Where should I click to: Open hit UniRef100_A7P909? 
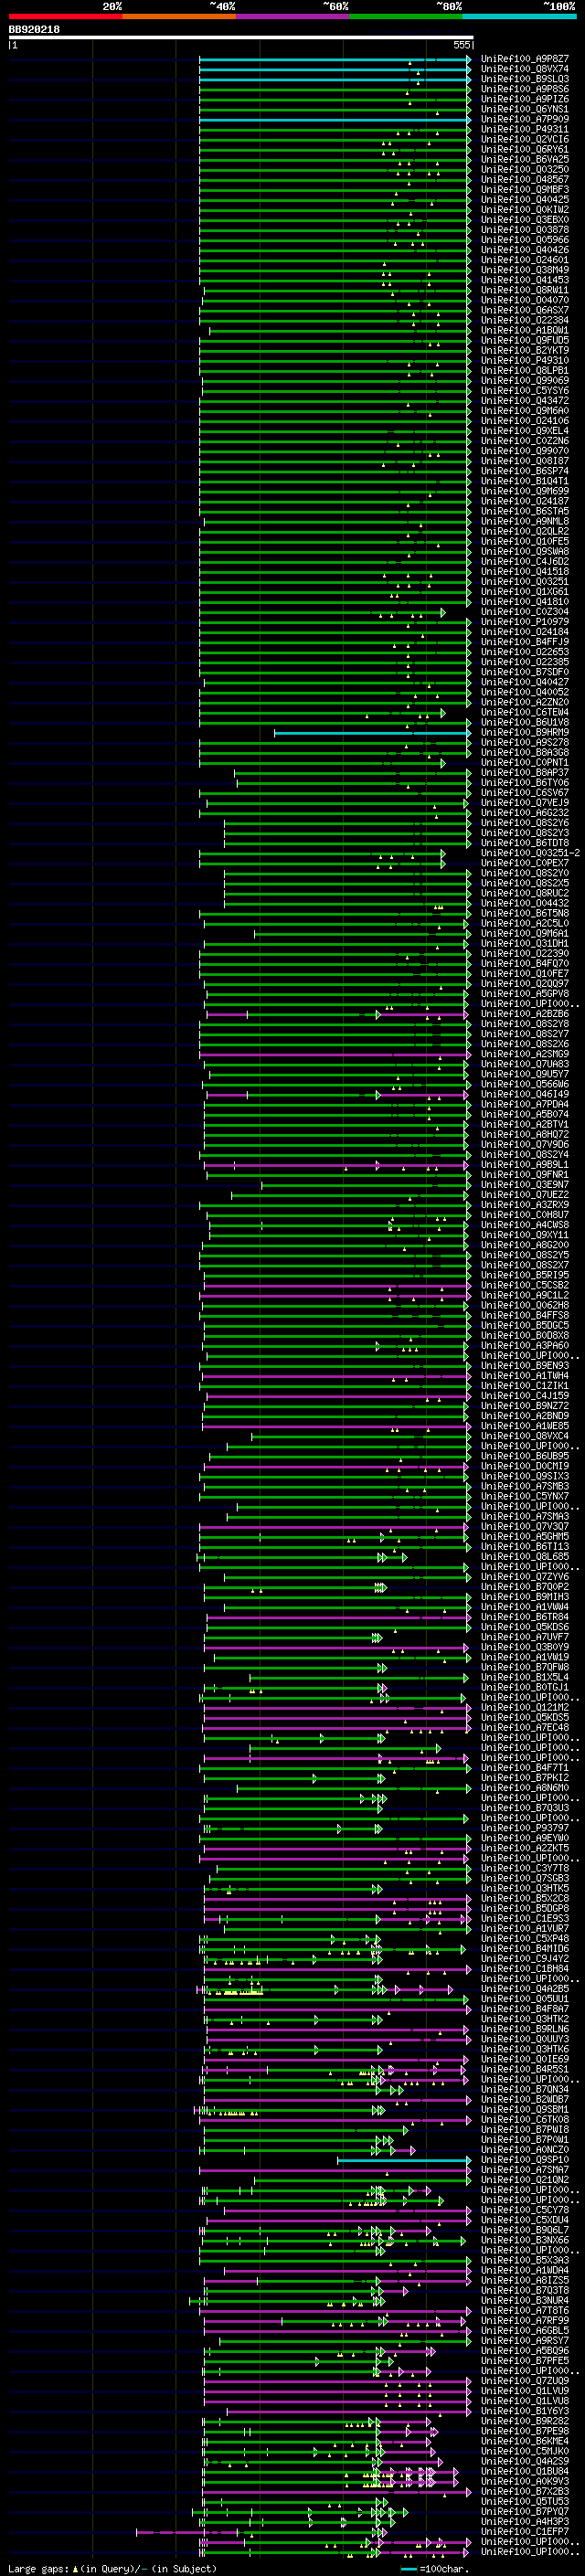pyautogui.click(x=525, y=119)
